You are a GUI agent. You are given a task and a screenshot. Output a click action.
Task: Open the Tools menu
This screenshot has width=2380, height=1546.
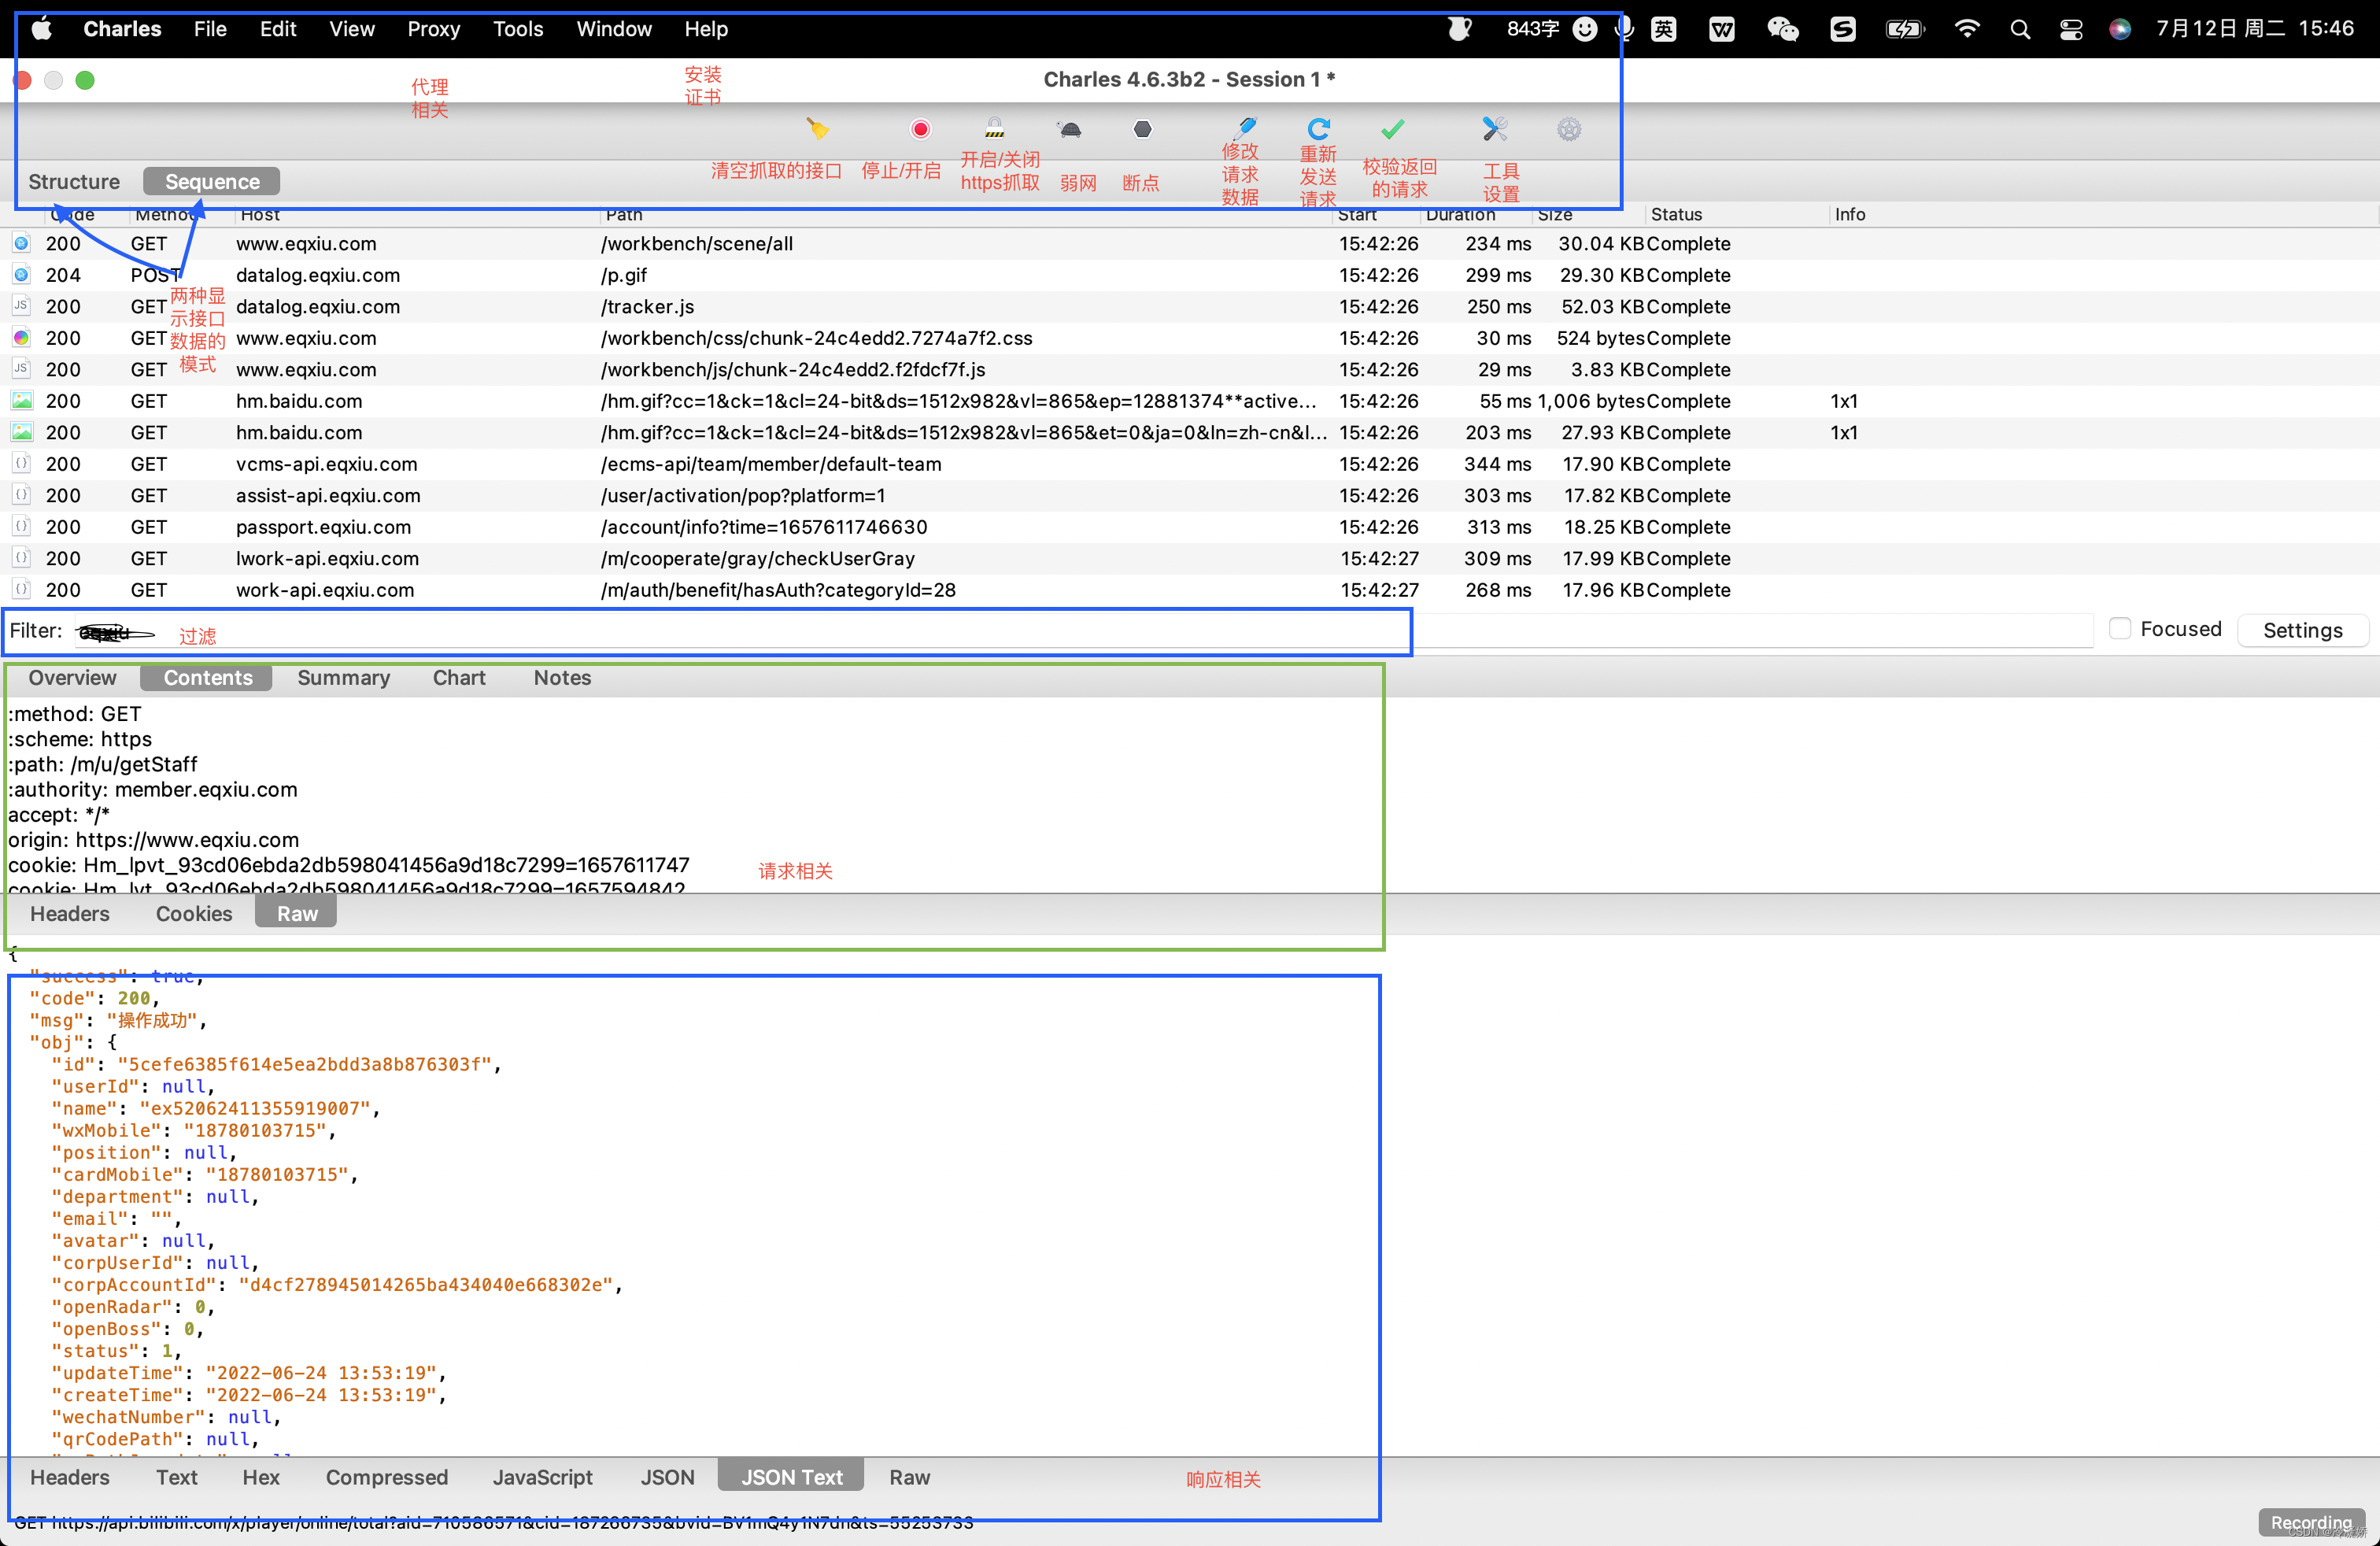pyautogui.click(x=518, y=29)
